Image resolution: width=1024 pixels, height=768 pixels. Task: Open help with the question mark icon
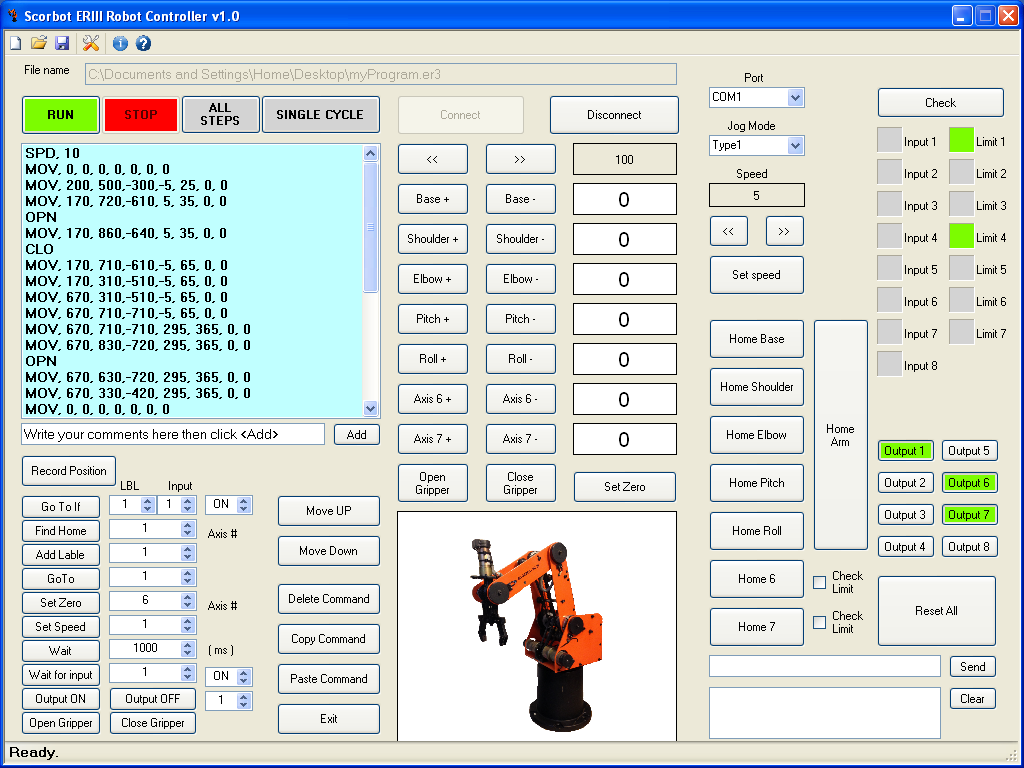(x=143, y=43)
